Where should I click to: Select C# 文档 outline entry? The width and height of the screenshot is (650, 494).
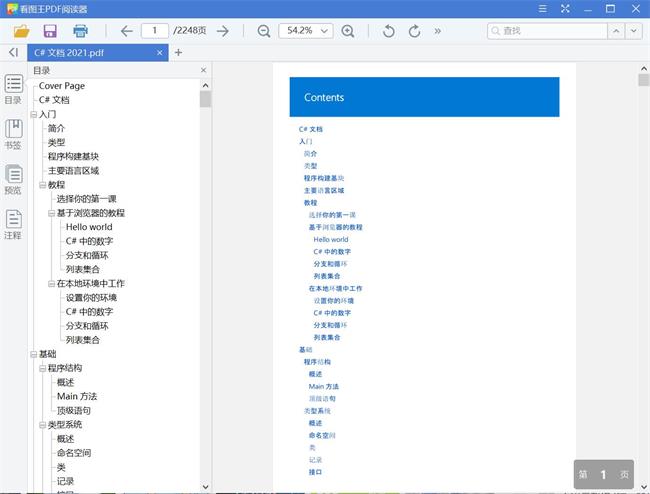[x=54, y=100]
